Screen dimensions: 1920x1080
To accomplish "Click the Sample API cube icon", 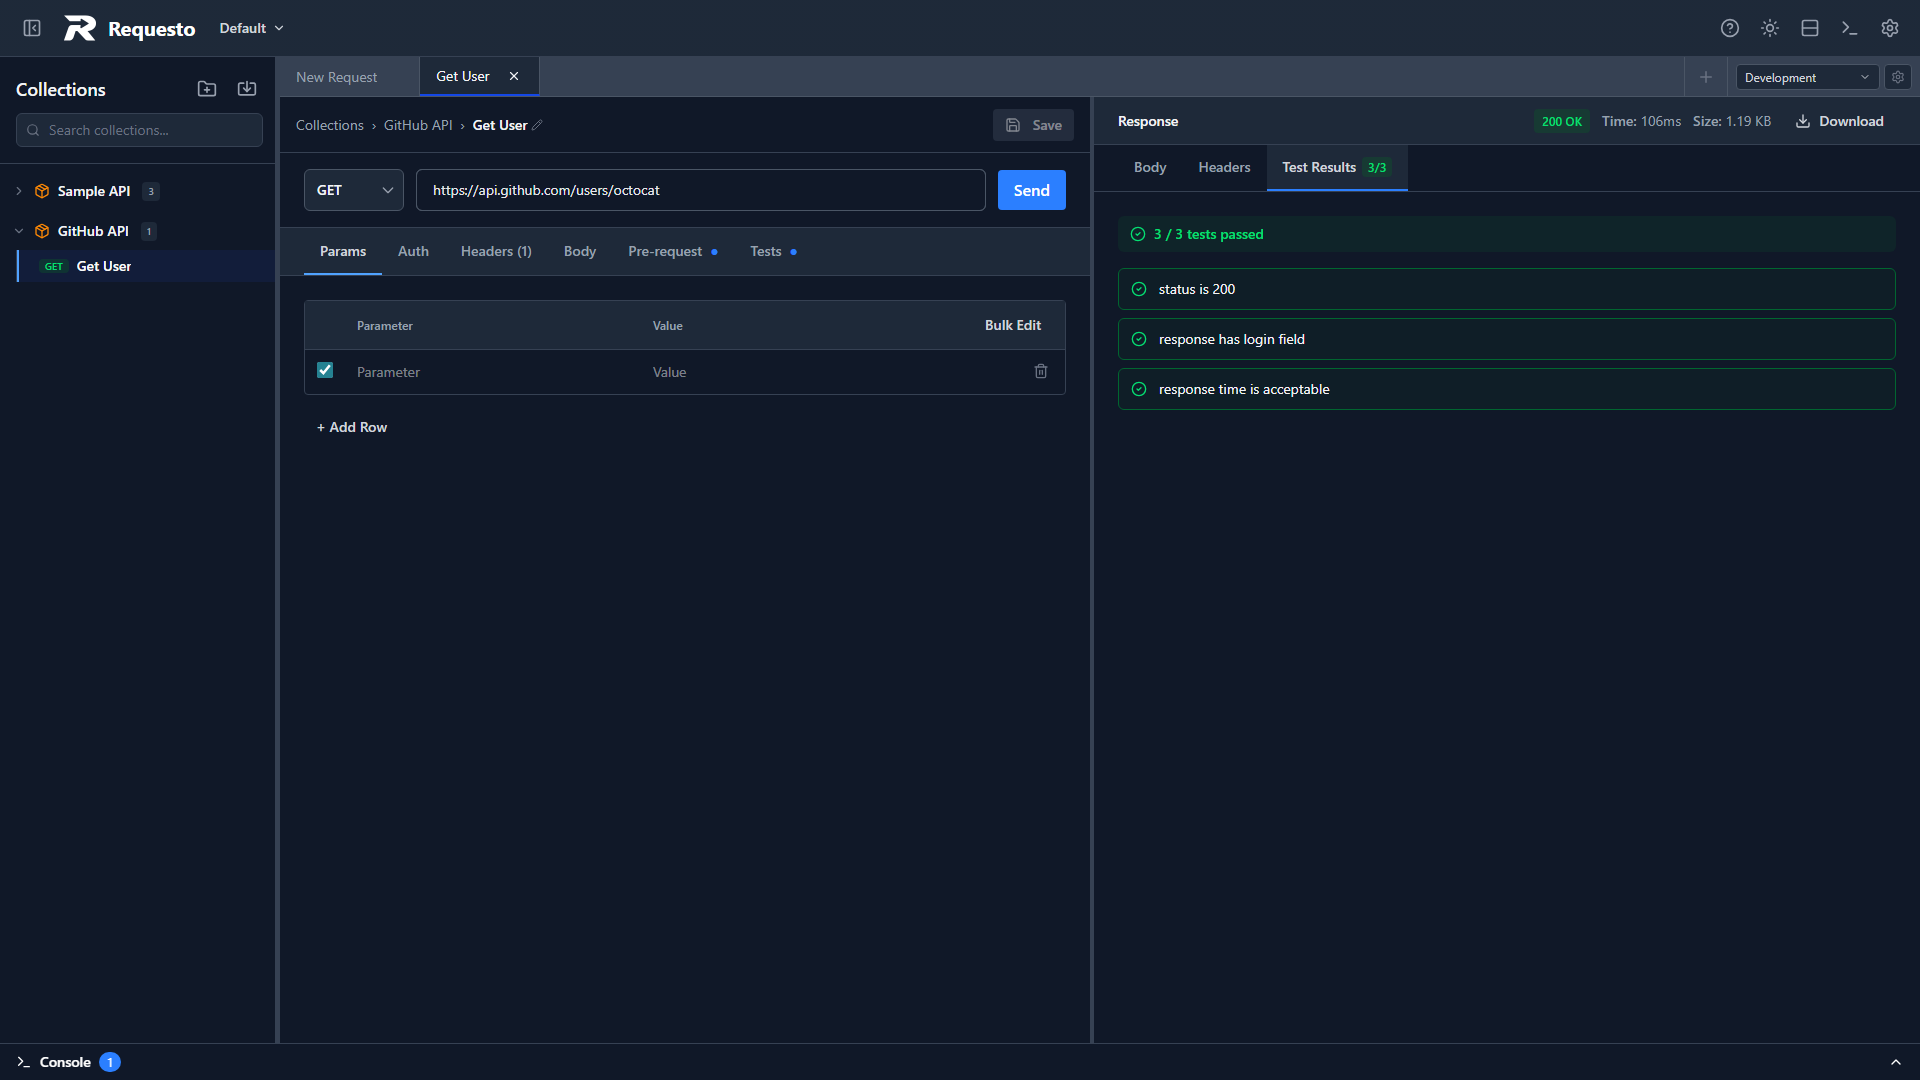I will (42, 191).
